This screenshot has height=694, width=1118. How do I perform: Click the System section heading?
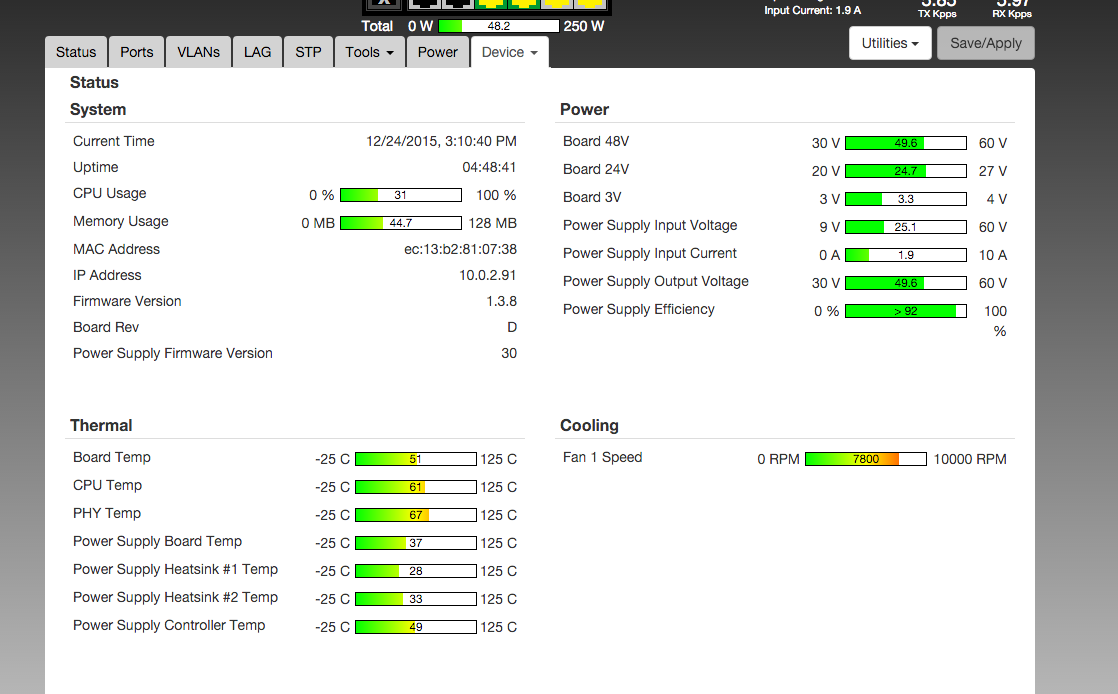98,110
